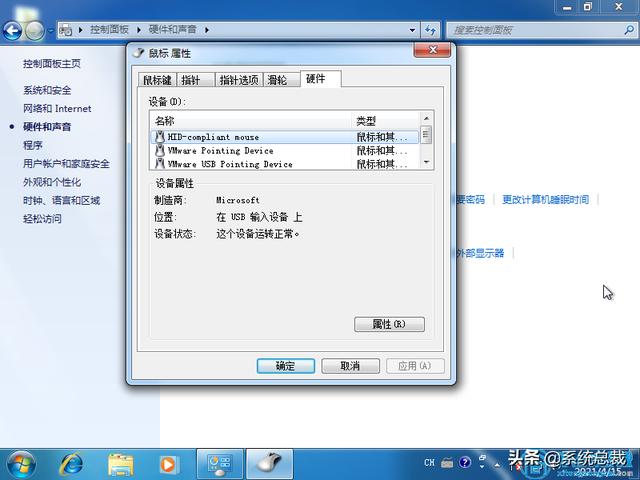Click 控制面板 in the breadcrumb

109,30
